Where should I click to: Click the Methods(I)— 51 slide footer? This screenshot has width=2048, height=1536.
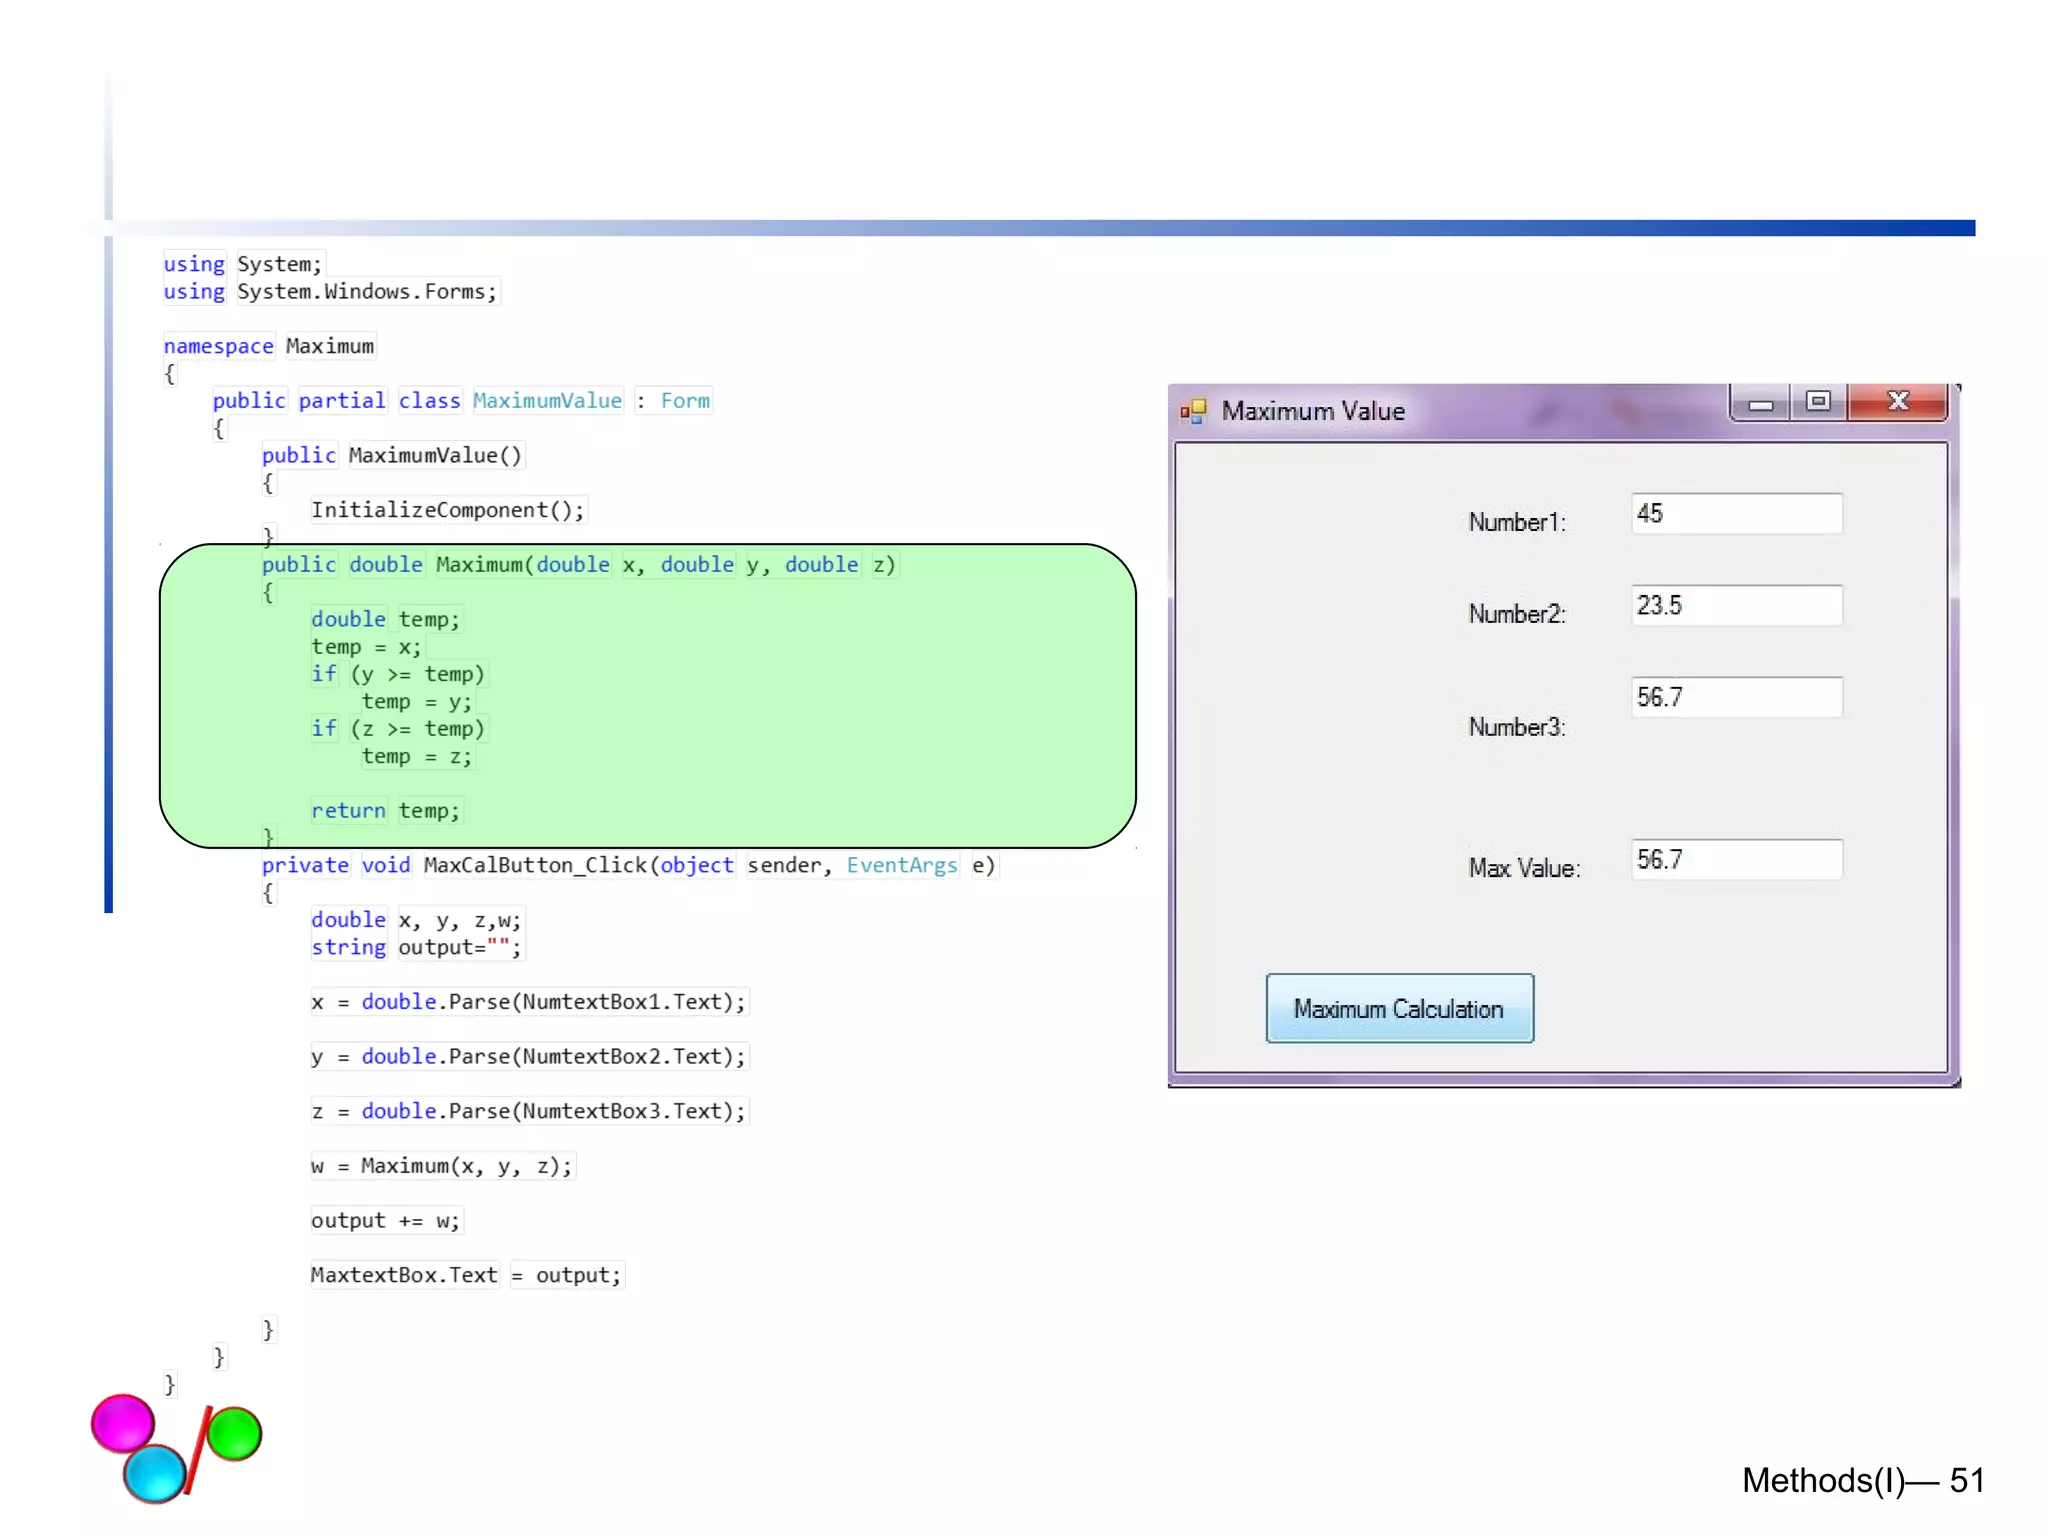pyautogui.click(x=1861, y=1480)
